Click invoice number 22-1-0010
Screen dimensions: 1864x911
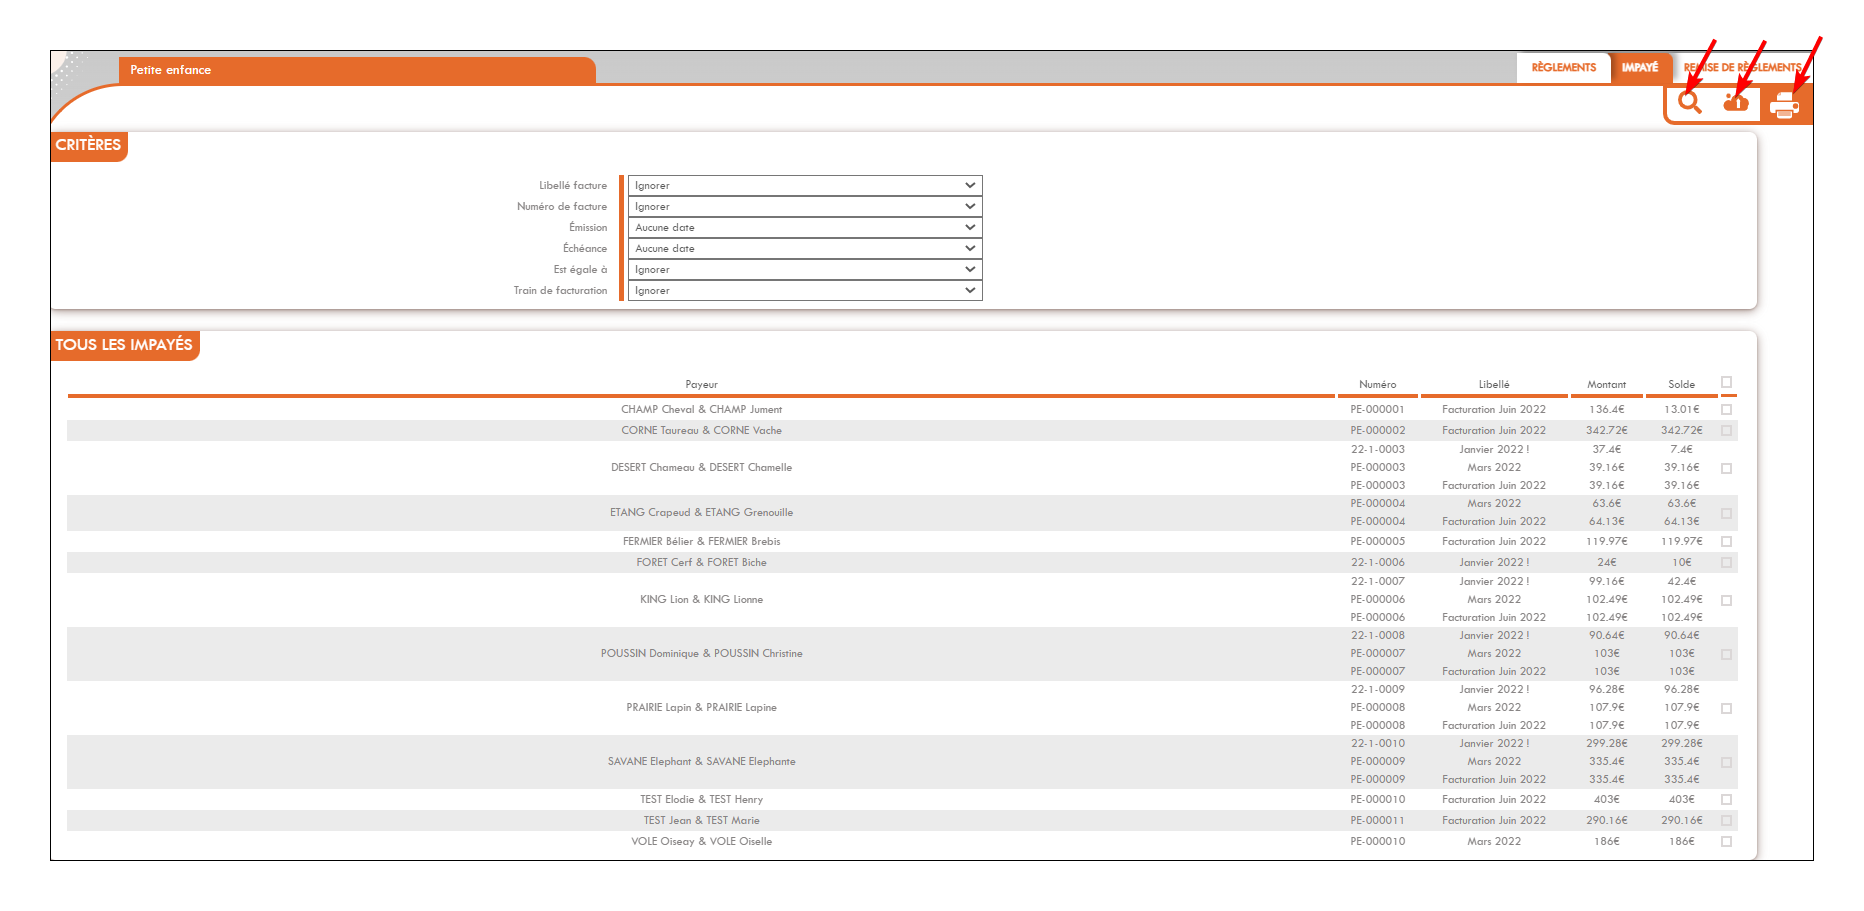(x=1377, y=744)
